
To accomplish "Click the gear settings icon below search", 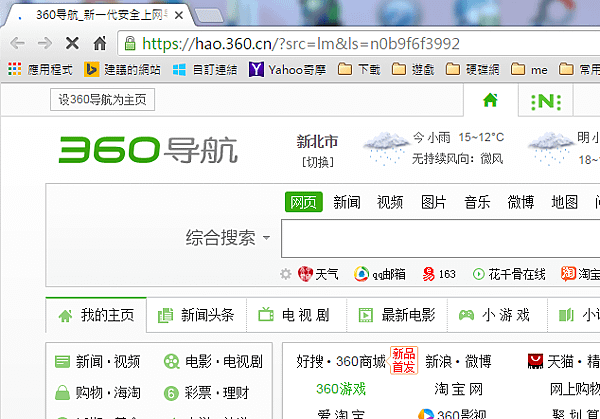I will (x=286, y=274).
